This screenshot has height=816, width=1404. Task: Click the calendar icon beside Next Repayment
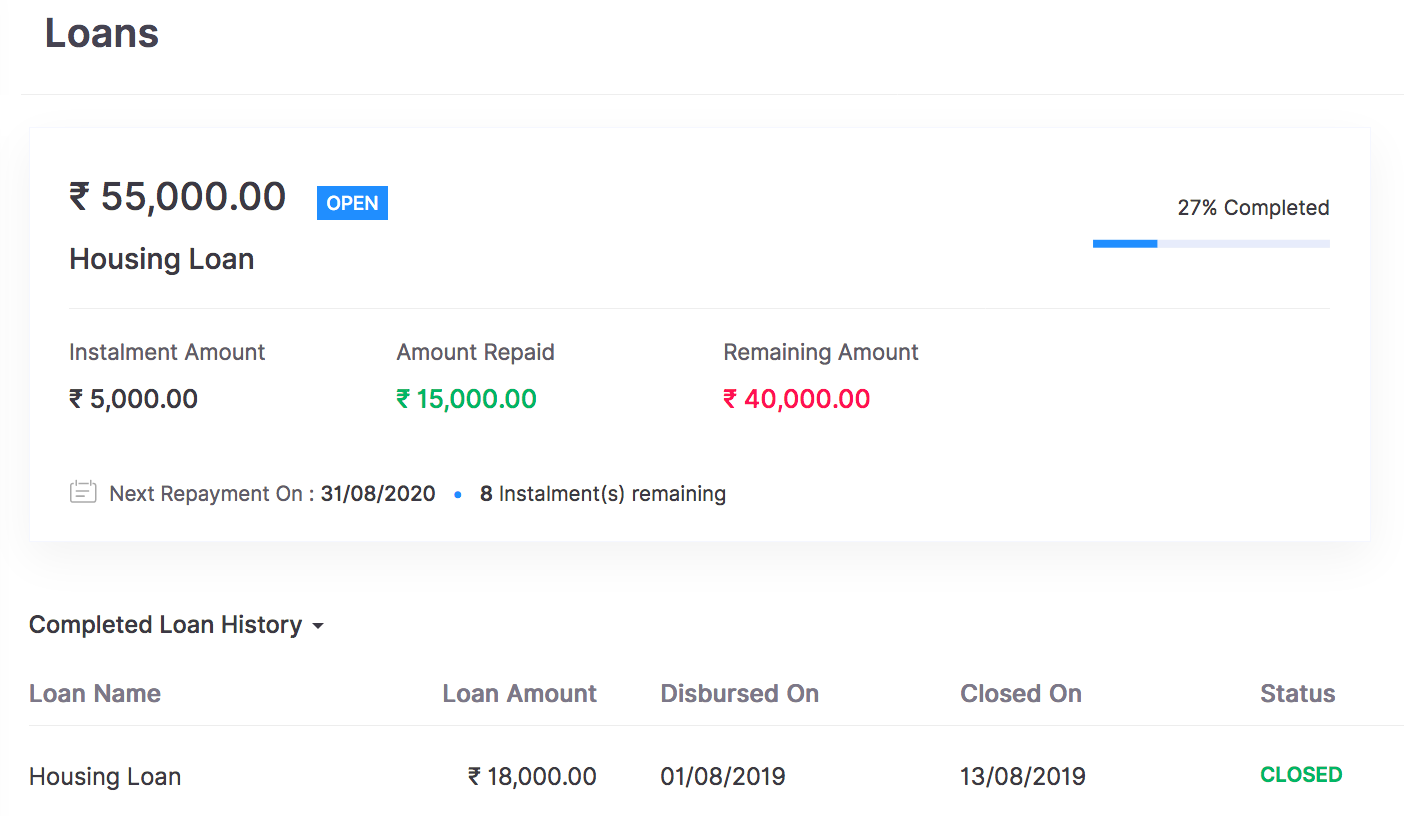point(83,492)
